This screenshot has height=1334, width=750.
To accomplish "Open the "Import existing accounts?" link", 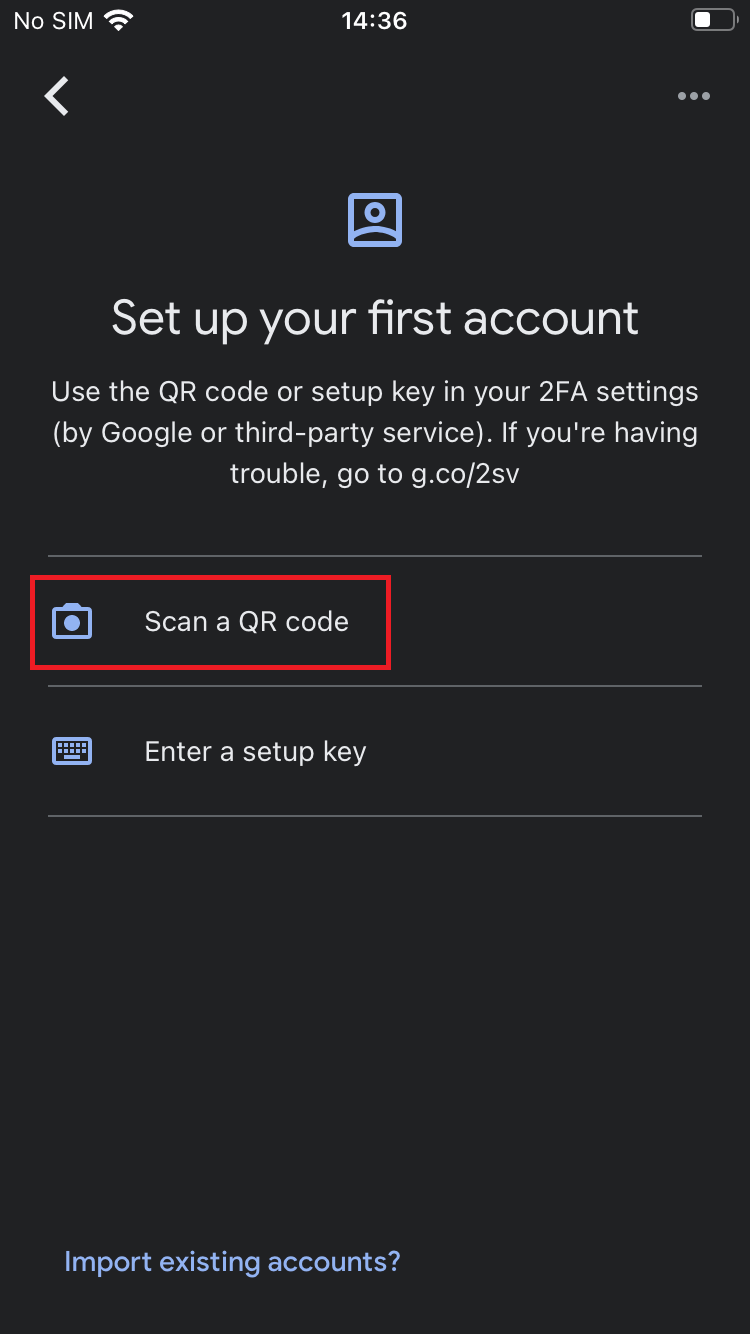I will tap(232, 1261).
